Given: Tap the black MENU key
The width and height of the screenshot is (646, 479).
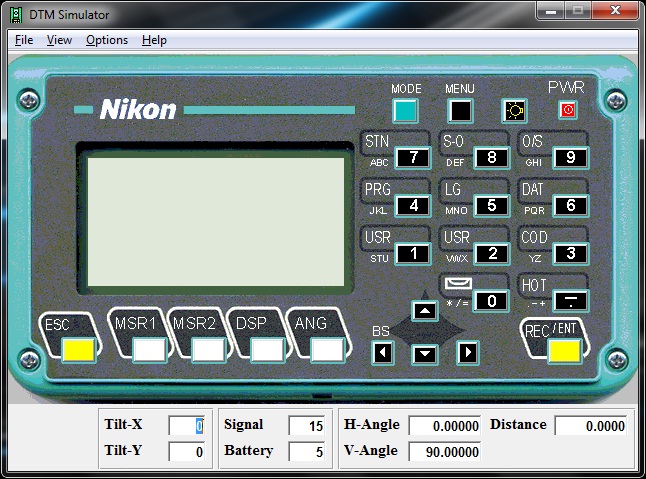Looking at the screenshot, I should point(460,111).
